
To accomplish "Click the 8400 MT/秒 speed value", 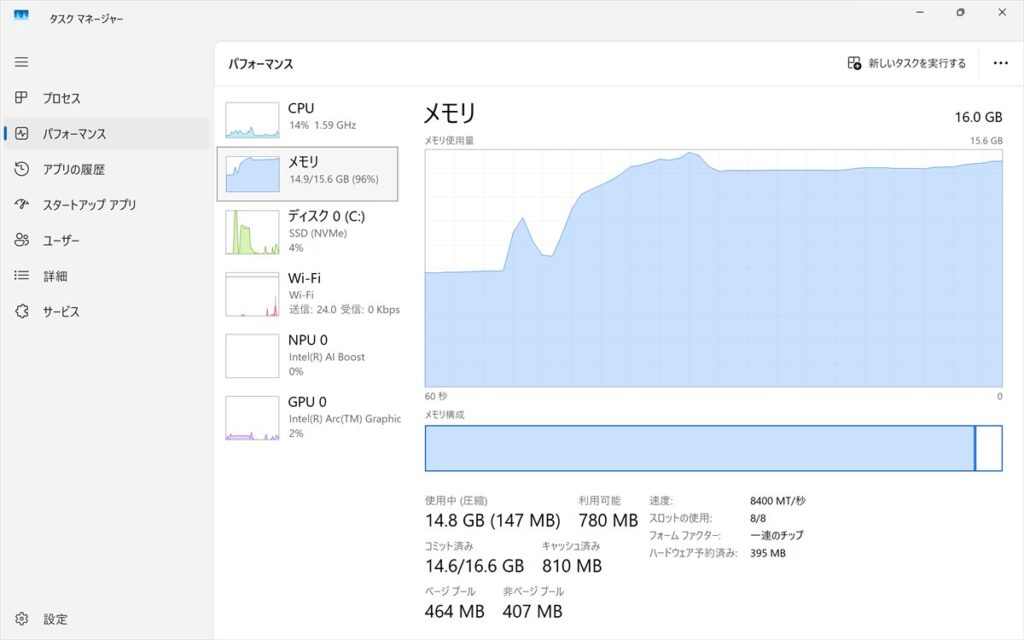I will (x=777, y=501).
